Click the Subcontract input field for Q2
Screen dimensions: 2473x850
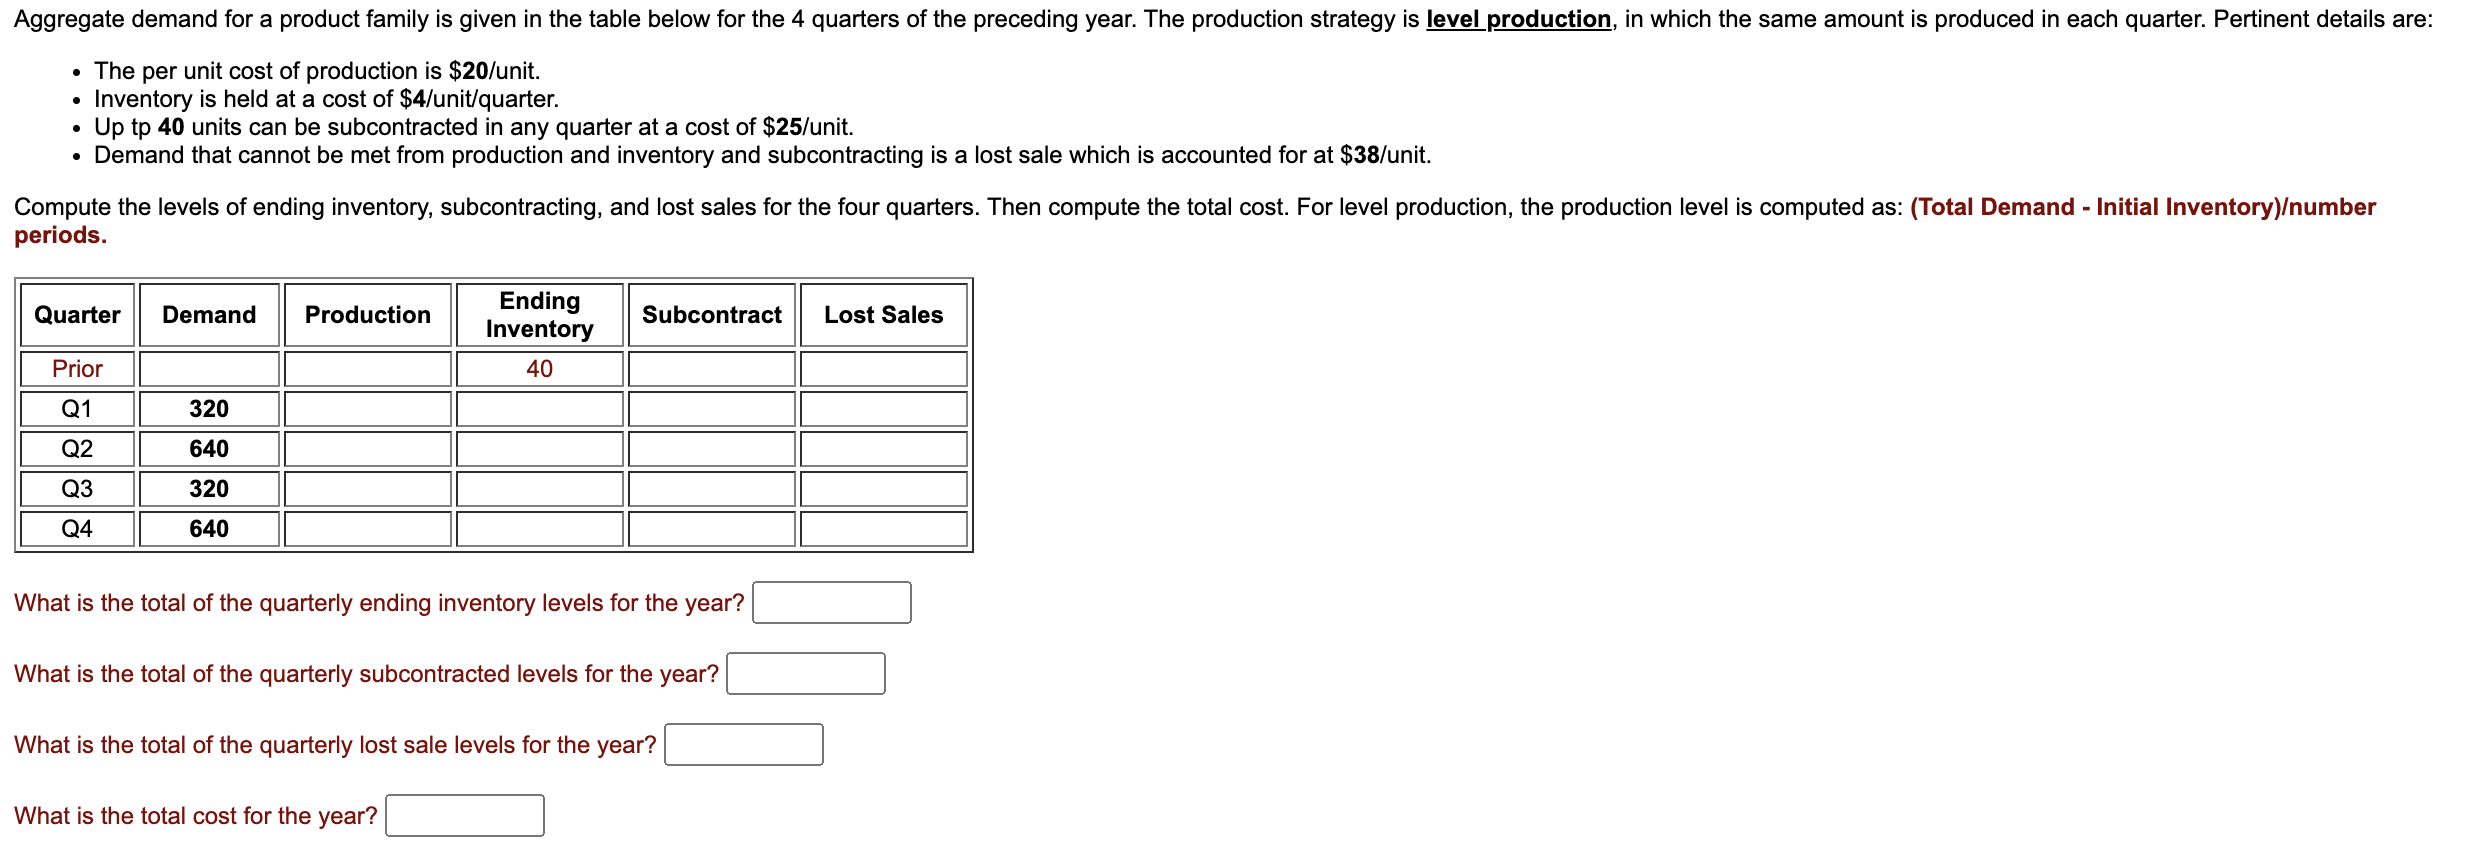coord(711,448)
